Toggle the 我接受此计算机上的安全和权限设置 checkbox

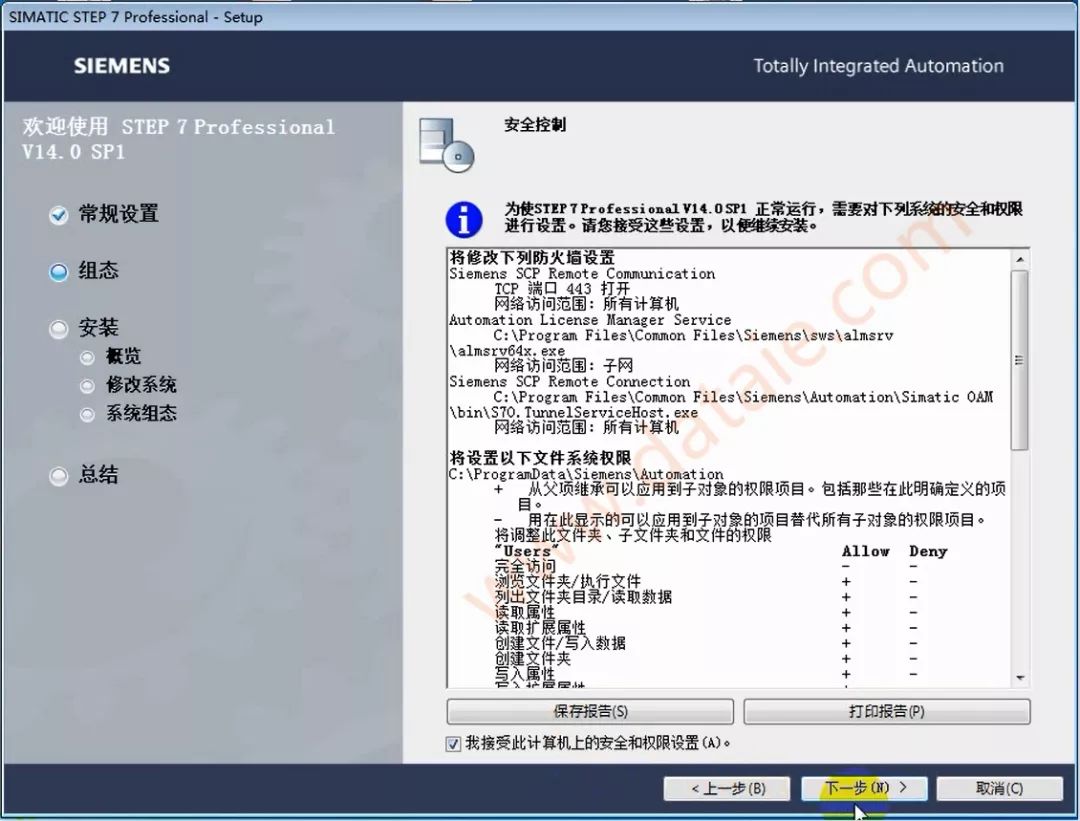[453, 744]
